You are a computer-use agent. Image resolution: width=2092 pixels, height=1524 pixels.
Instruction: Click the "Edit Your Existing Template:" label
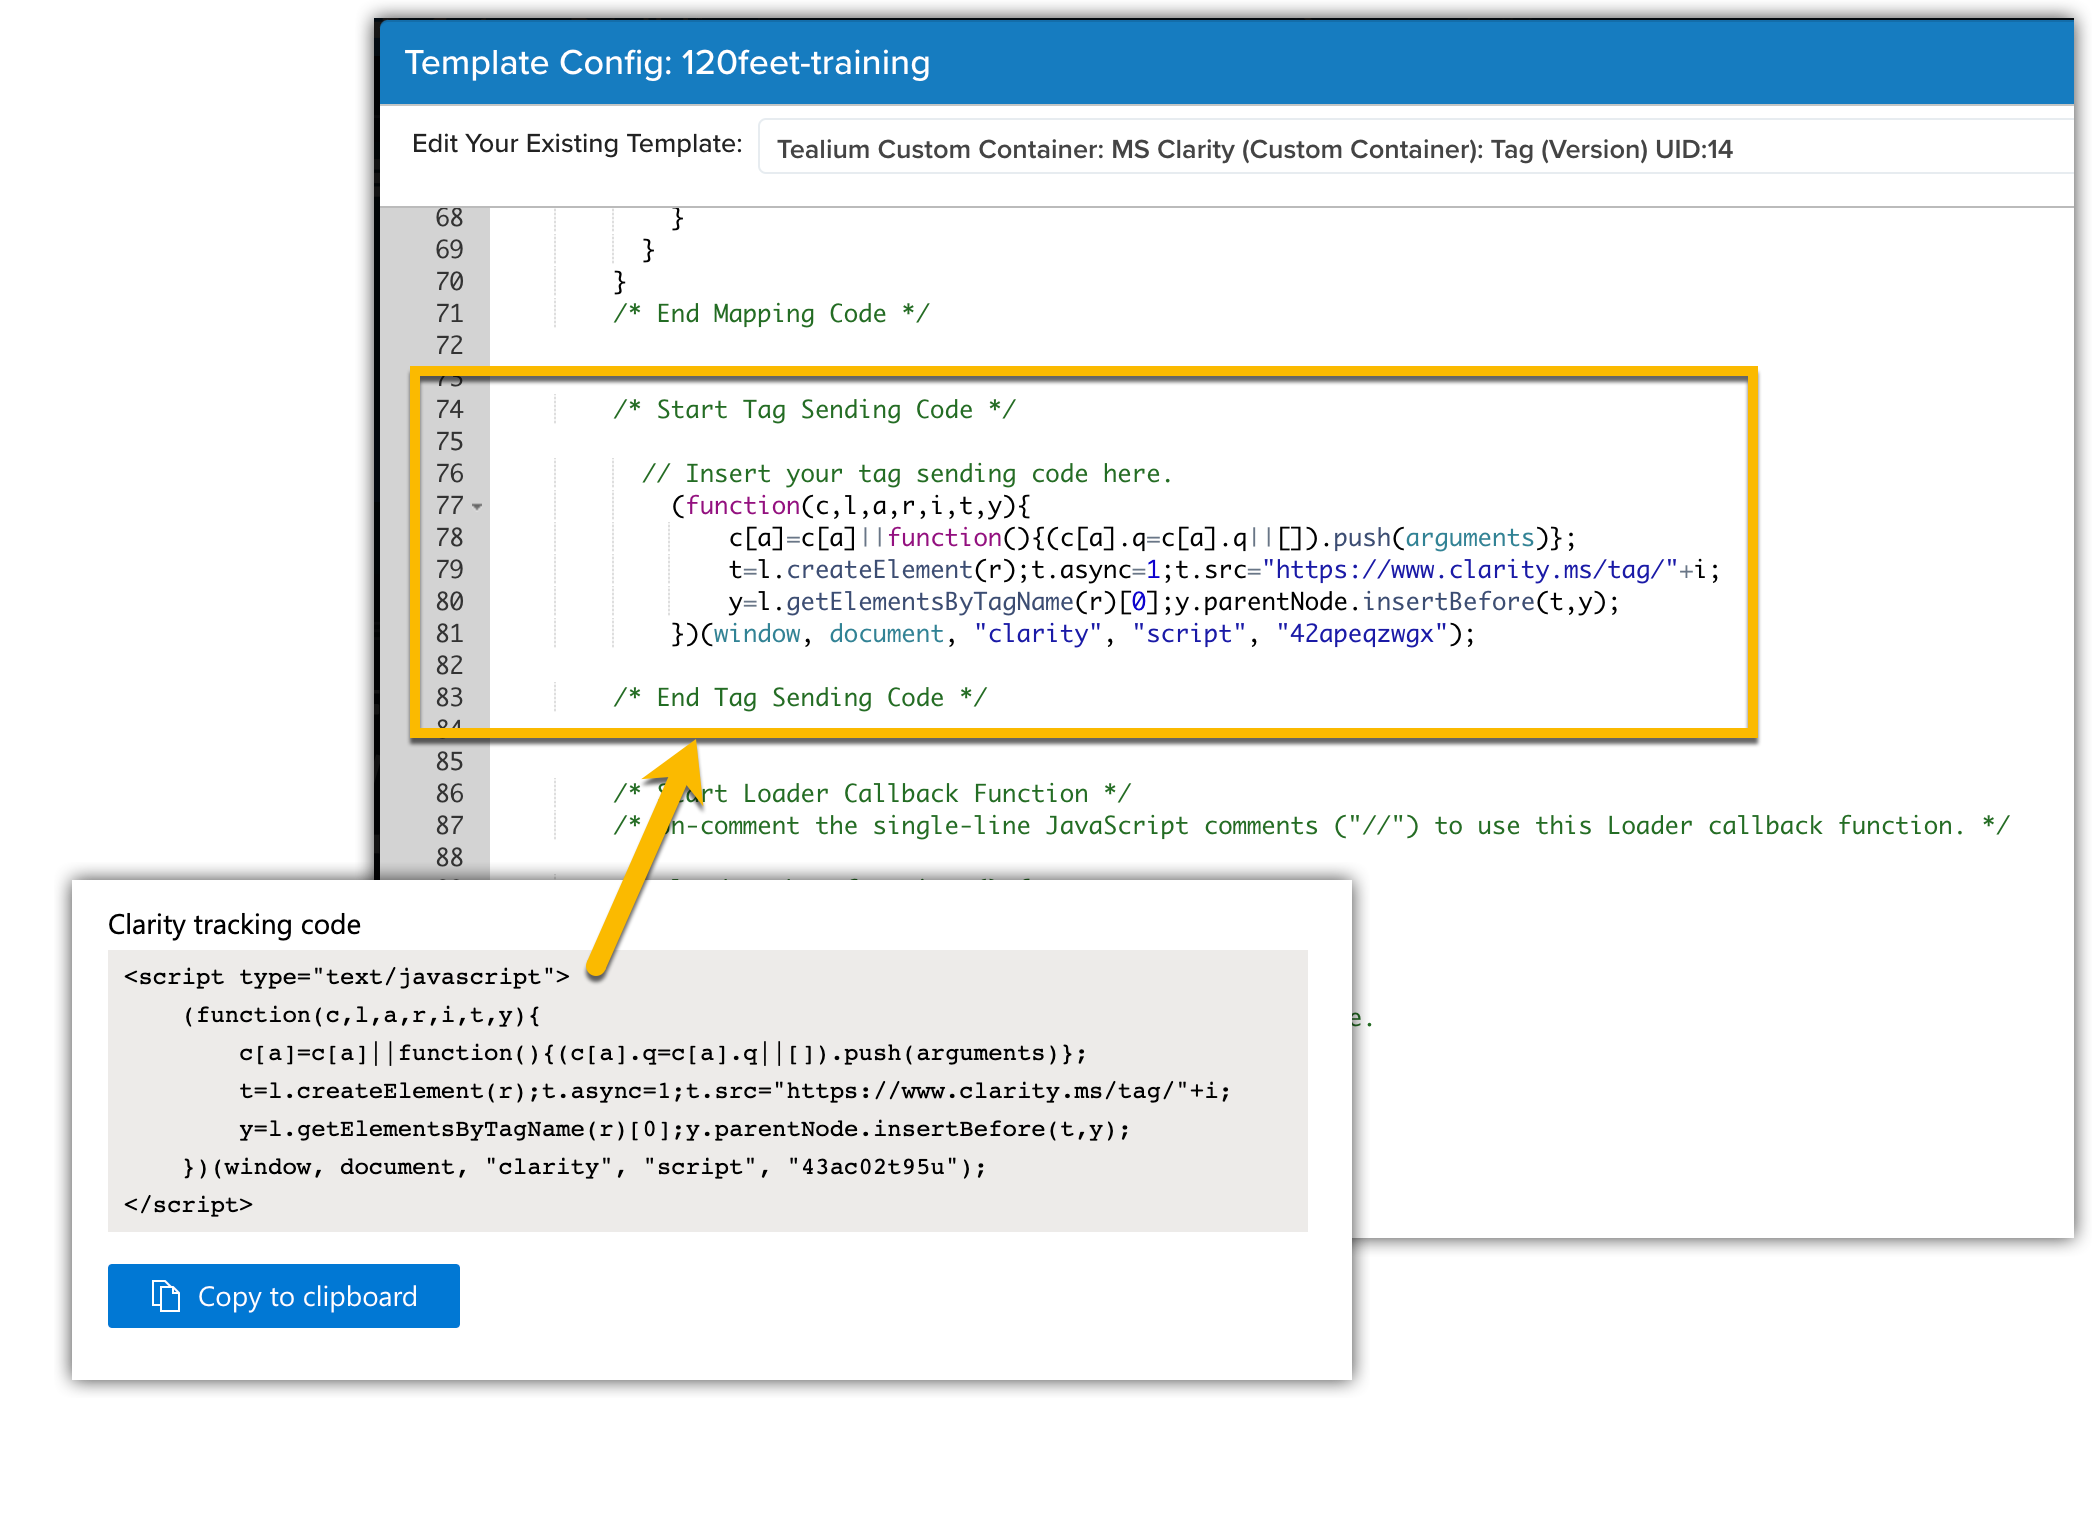[x=577, y=143]
